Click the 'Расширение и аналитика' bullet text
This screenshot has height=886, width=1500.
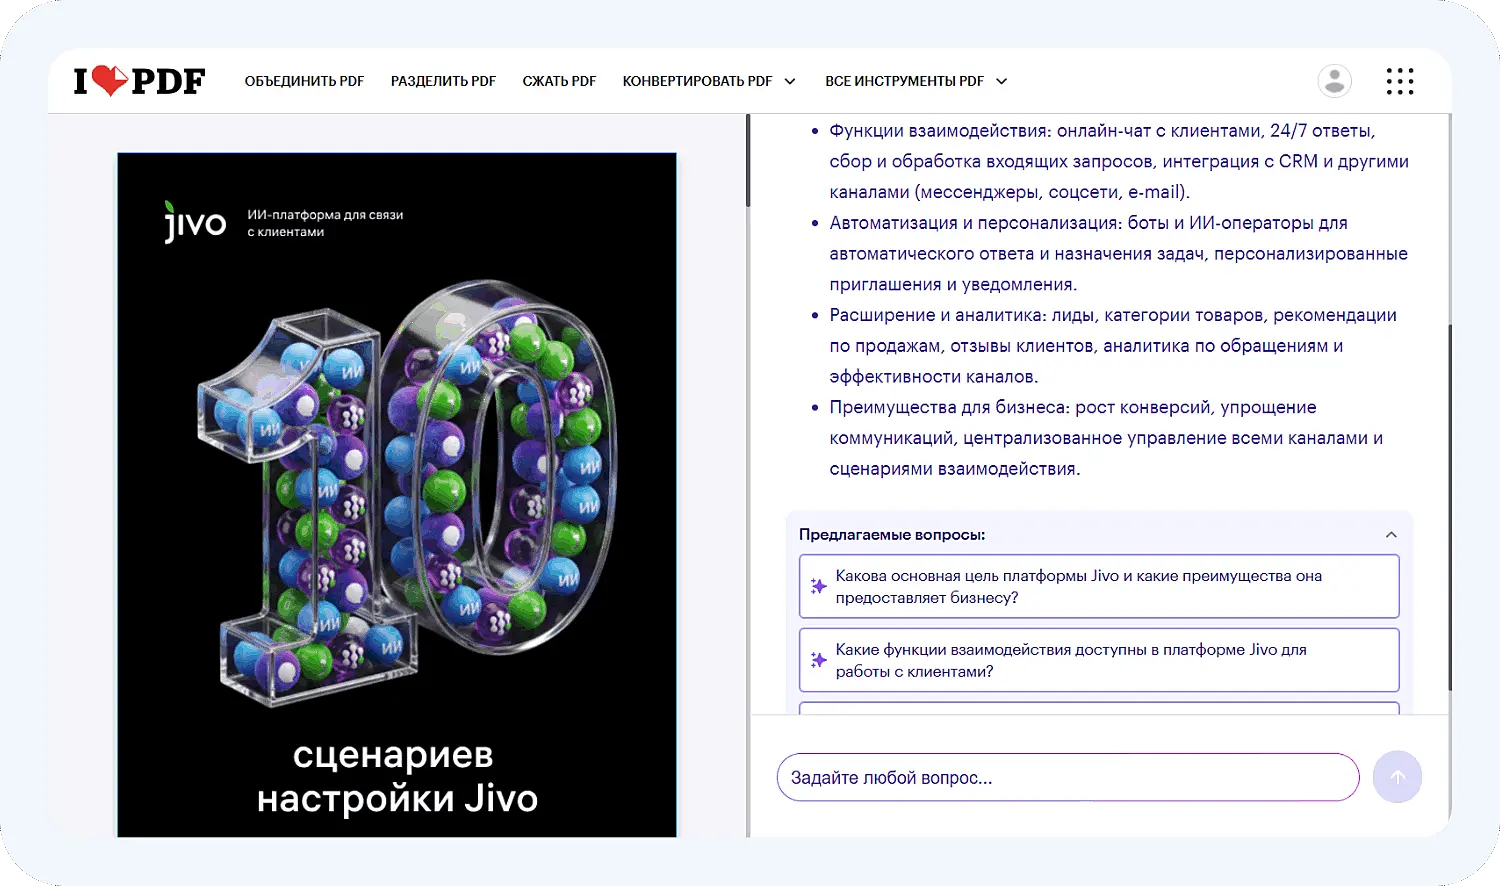(x=1113, y=346)
